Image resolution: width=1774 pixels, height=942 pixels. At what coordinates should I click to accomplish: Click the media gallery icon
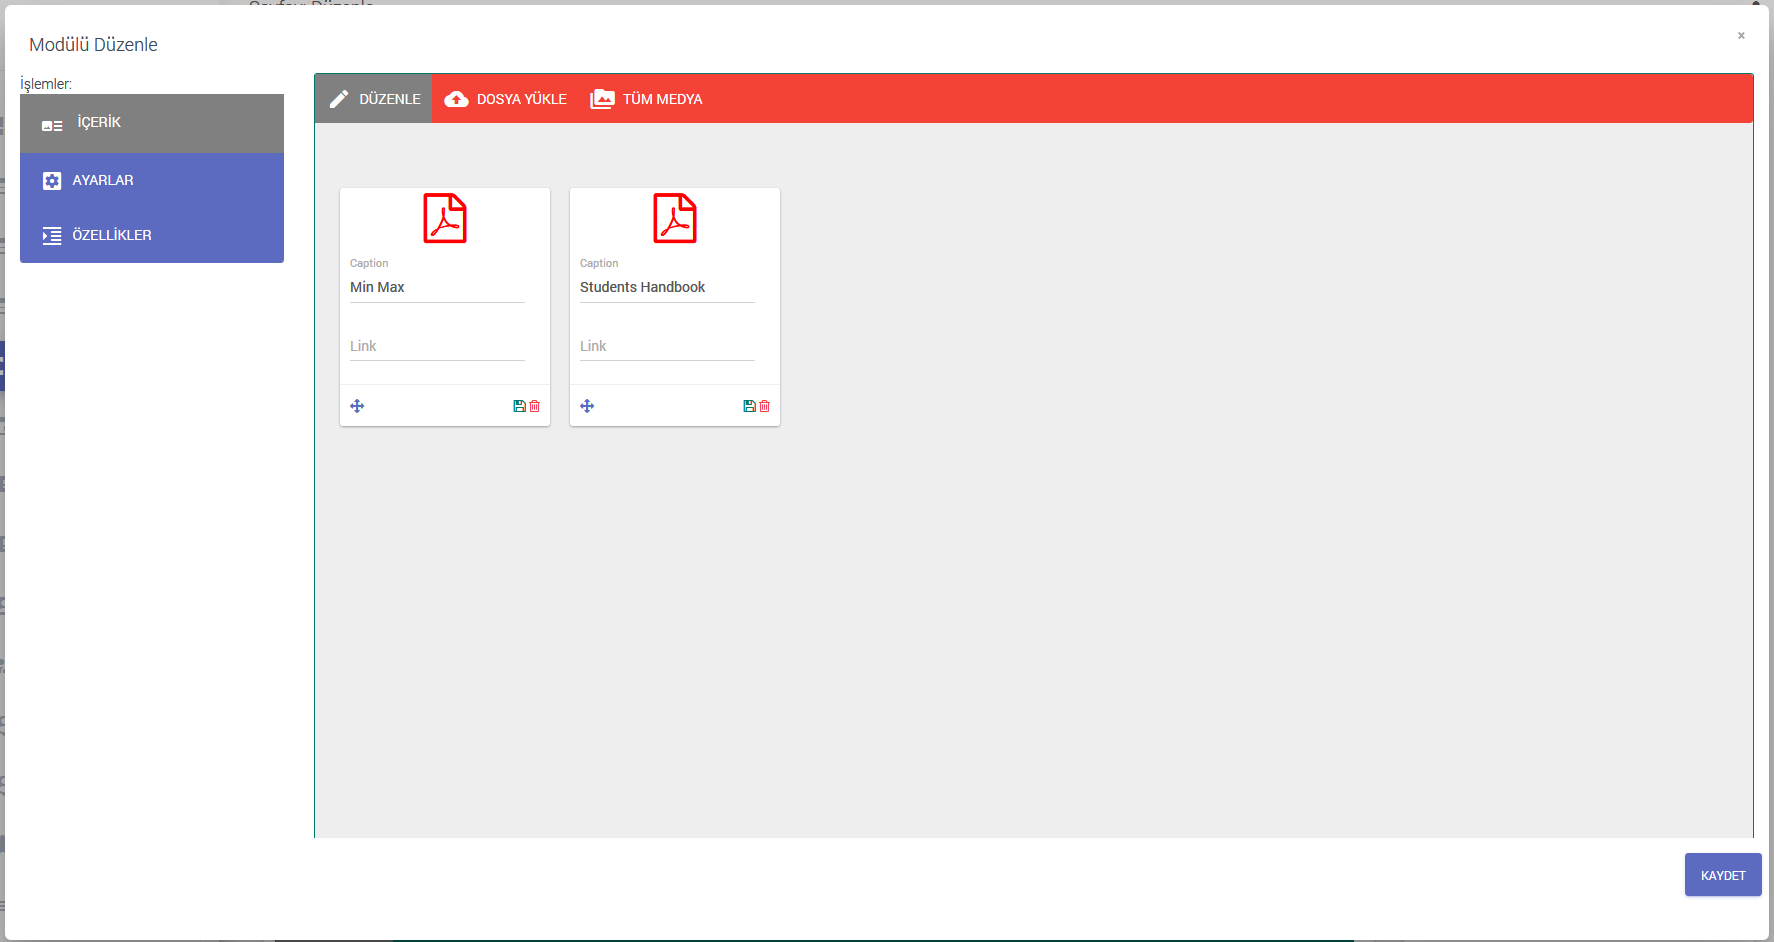pyautogui.click(x=602, y=99)
